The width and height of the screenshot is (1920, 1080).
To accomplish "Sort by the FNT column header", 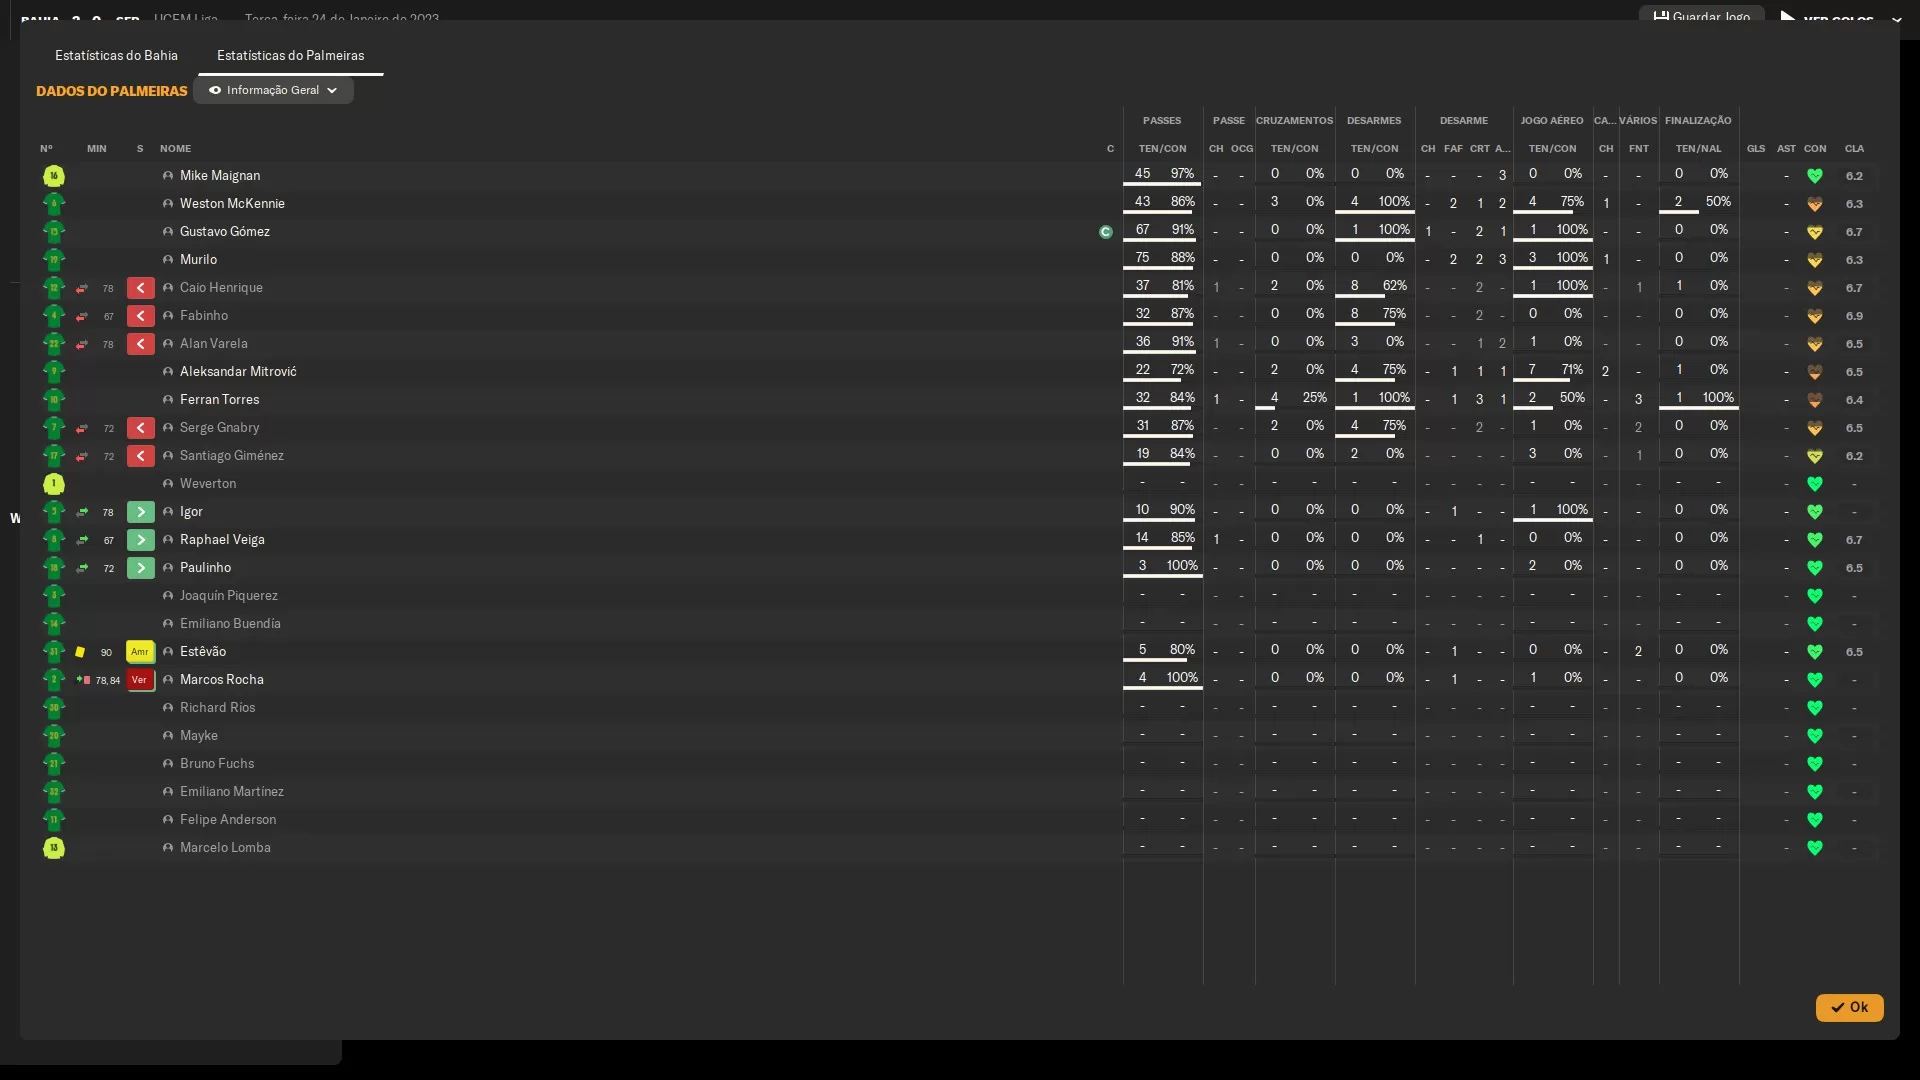I will pos(1638,149).
